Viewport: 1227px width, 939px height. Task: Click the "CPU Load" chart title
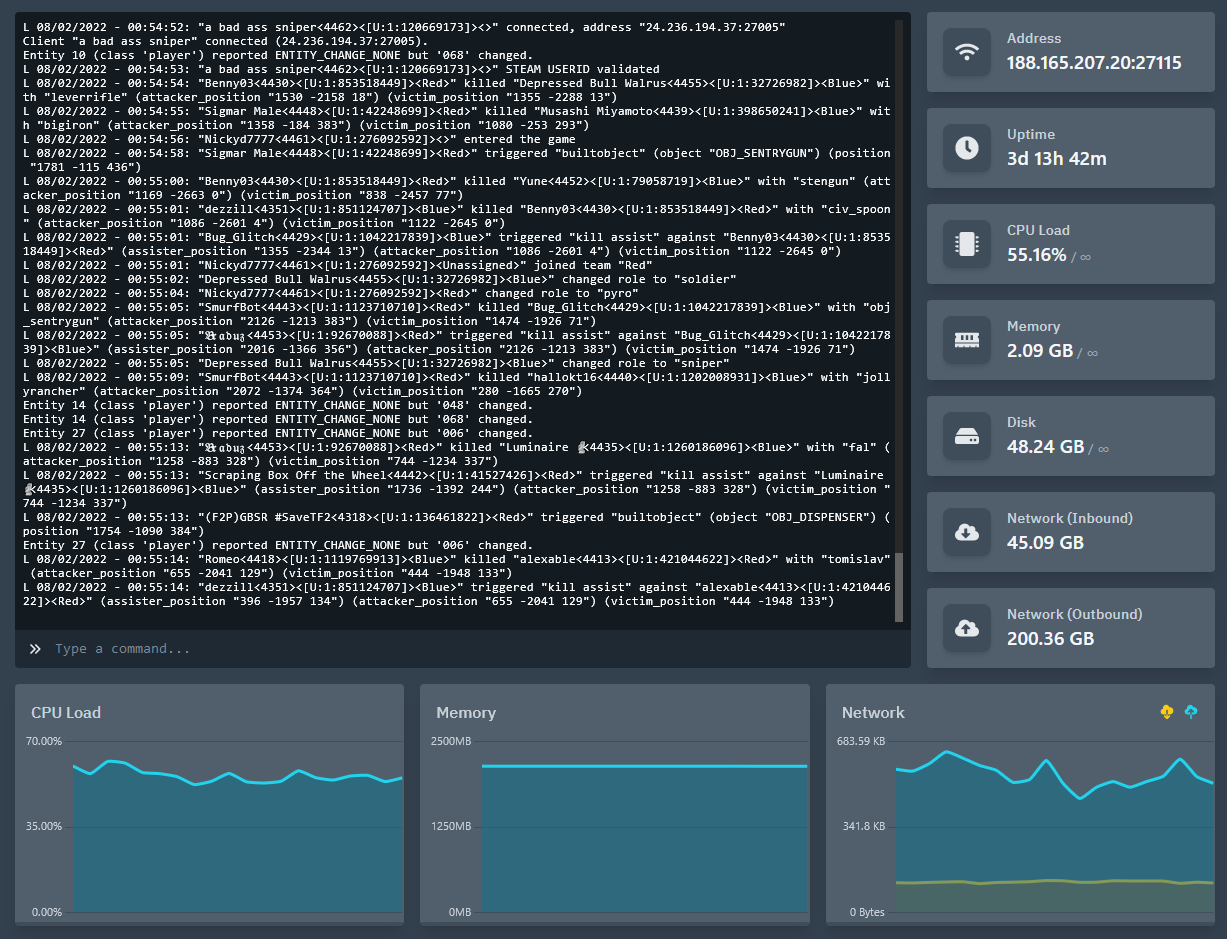(x=66, y=712)
